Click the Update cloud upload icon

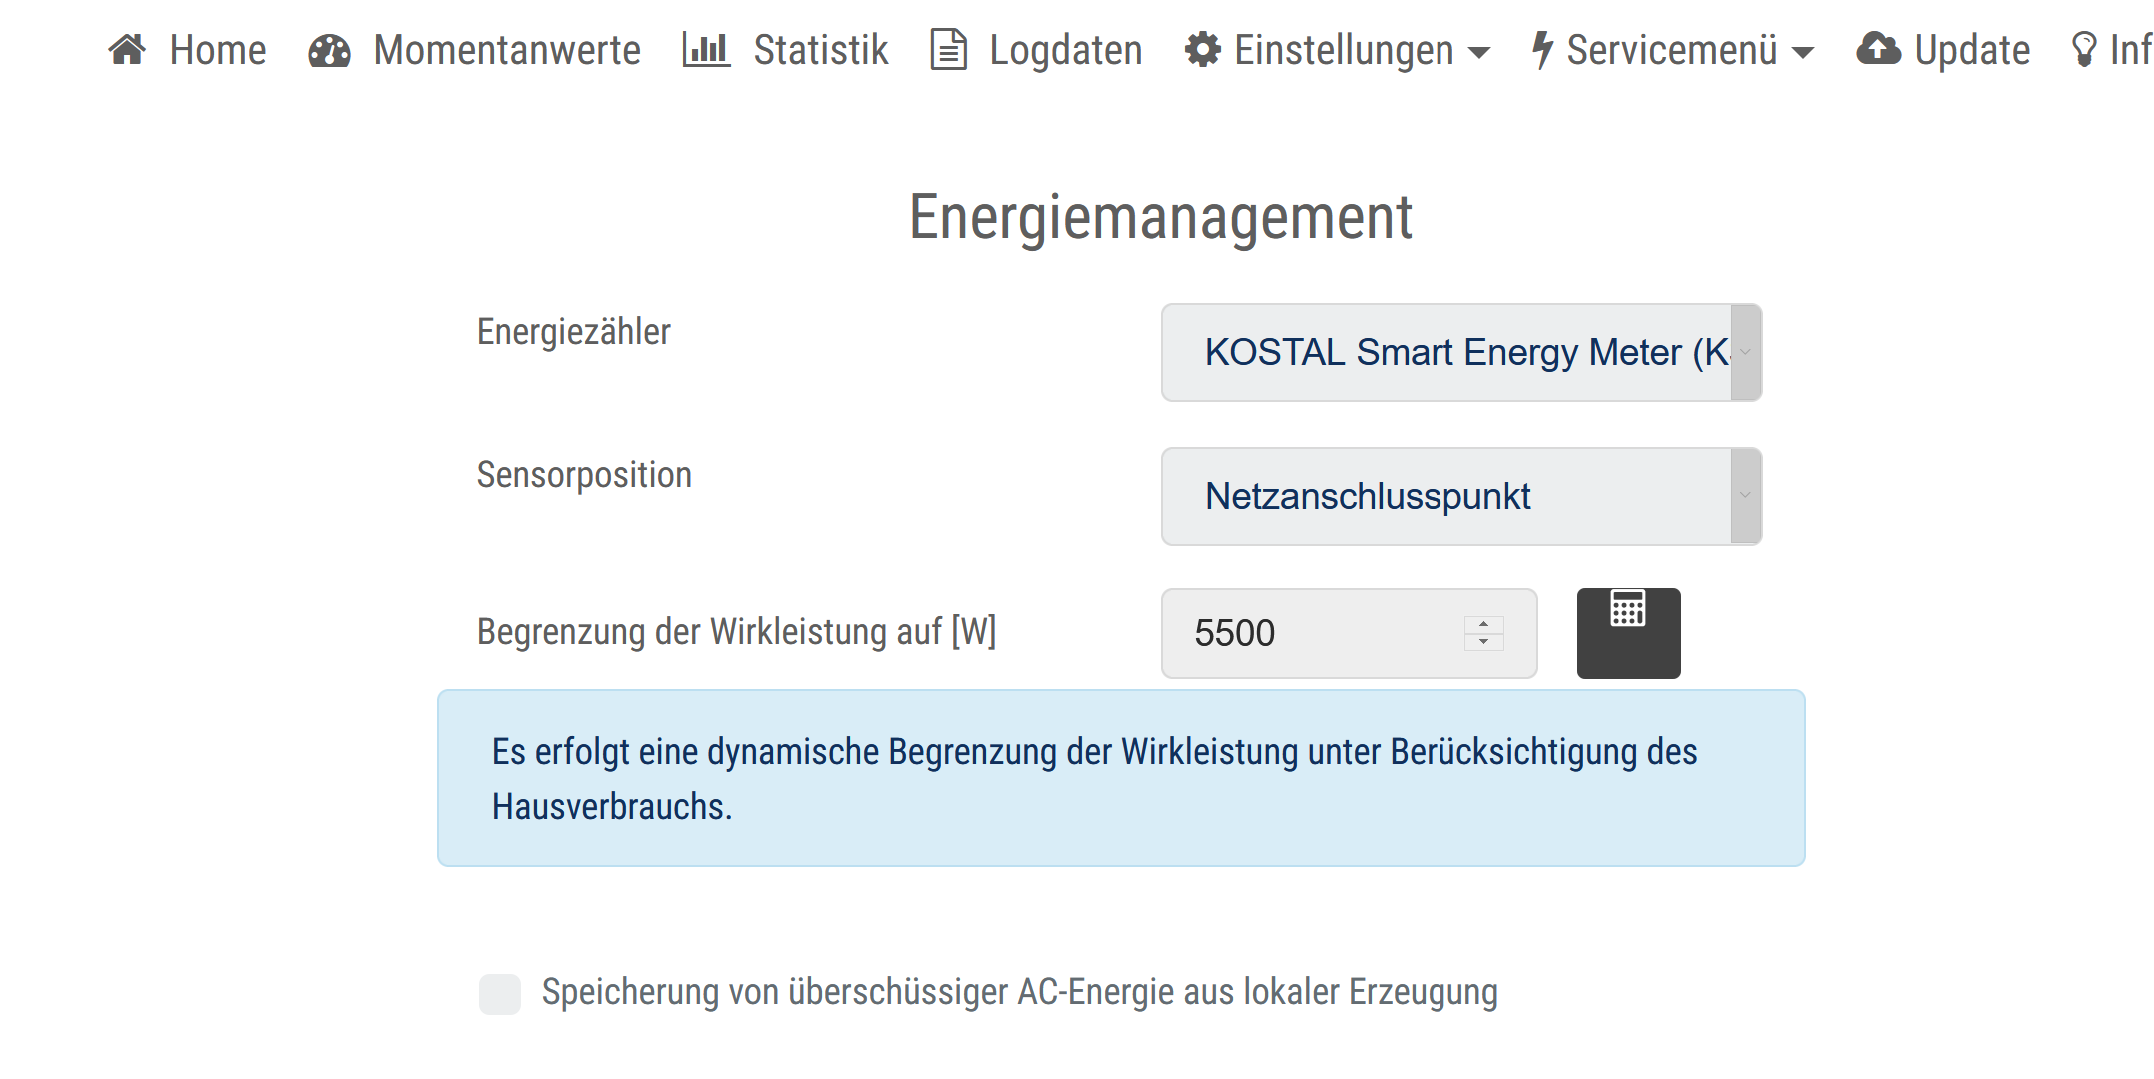click(x=1878, y=49)
